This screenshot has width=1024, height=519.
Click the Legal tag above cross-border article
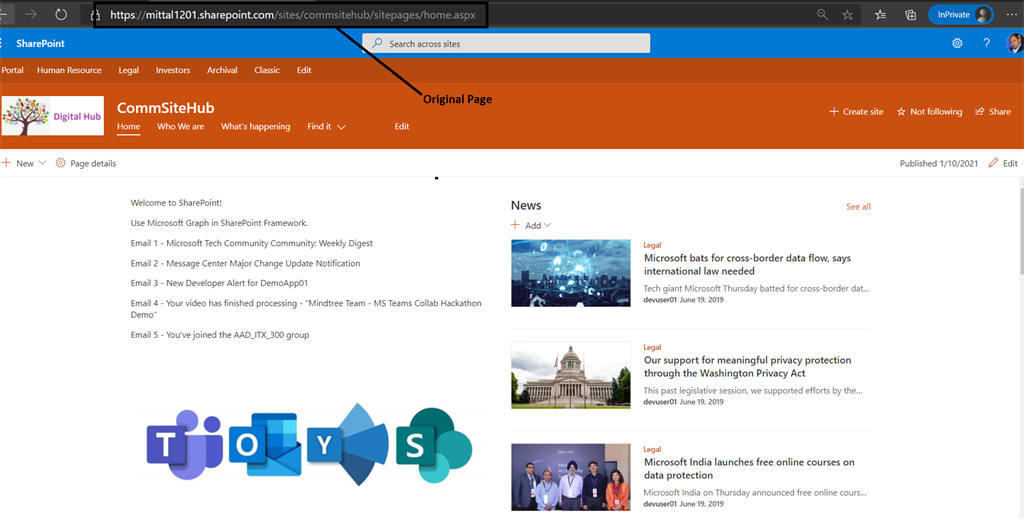[x=652, y=245]
